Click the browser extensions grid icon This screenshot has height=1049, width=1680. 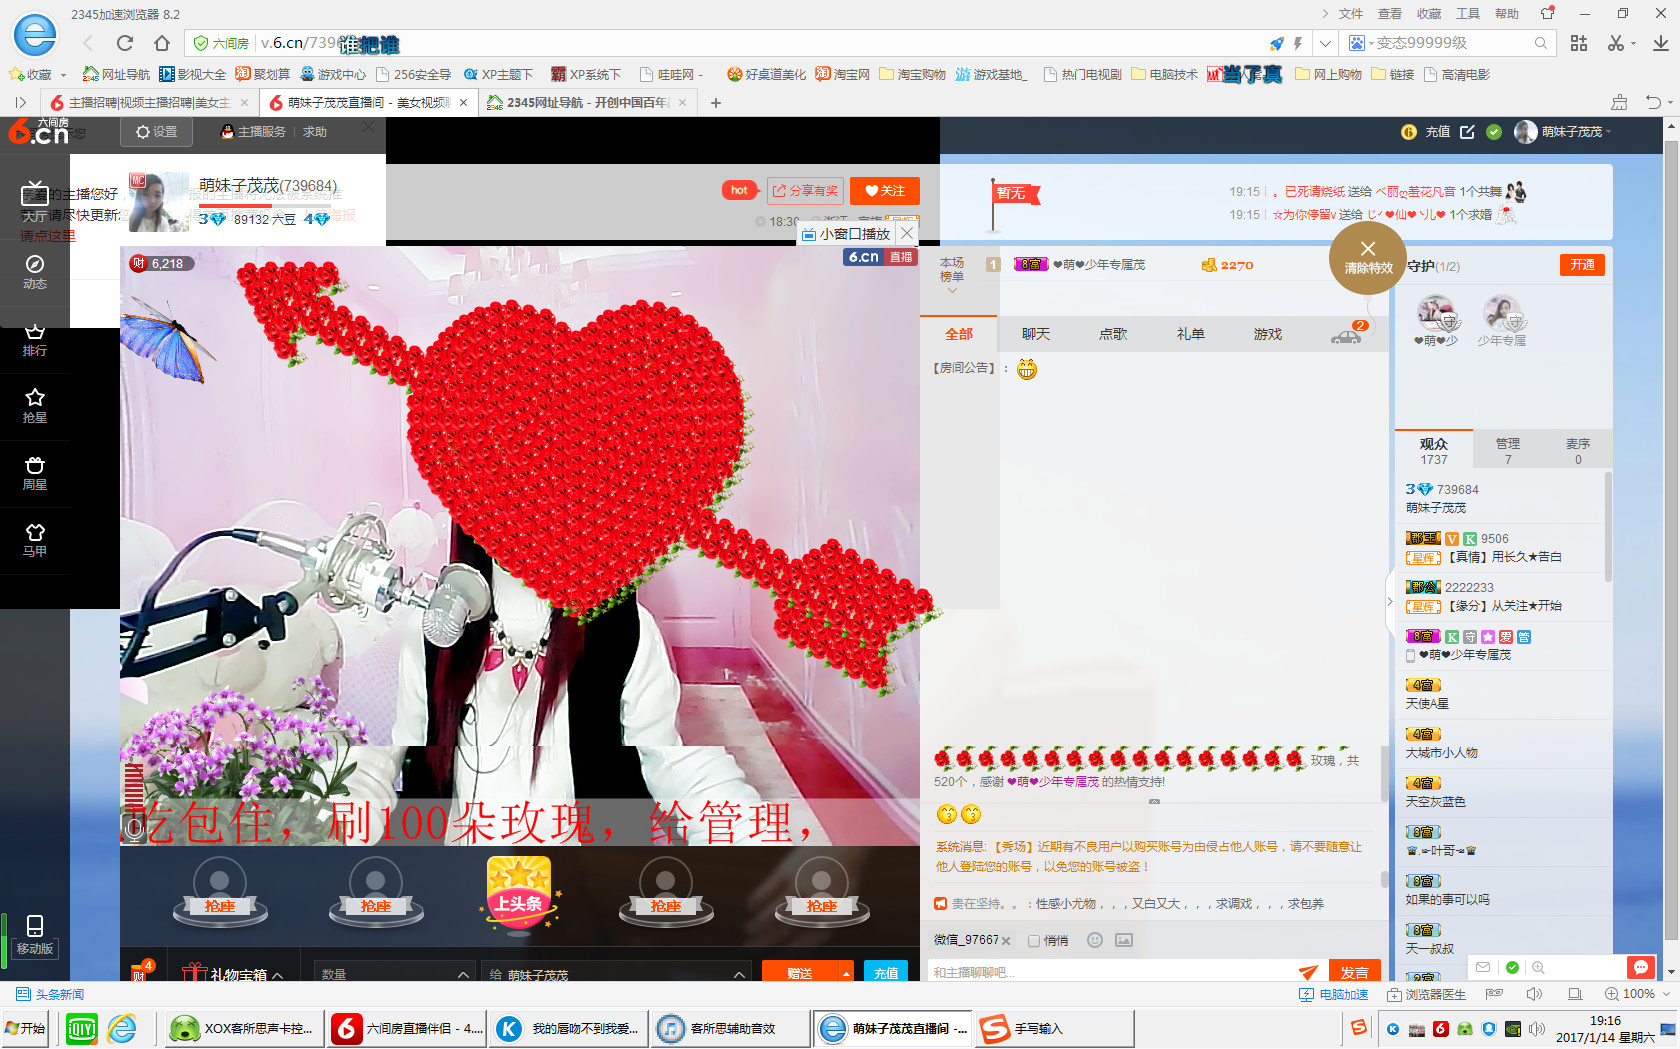tap(1579, 43)
